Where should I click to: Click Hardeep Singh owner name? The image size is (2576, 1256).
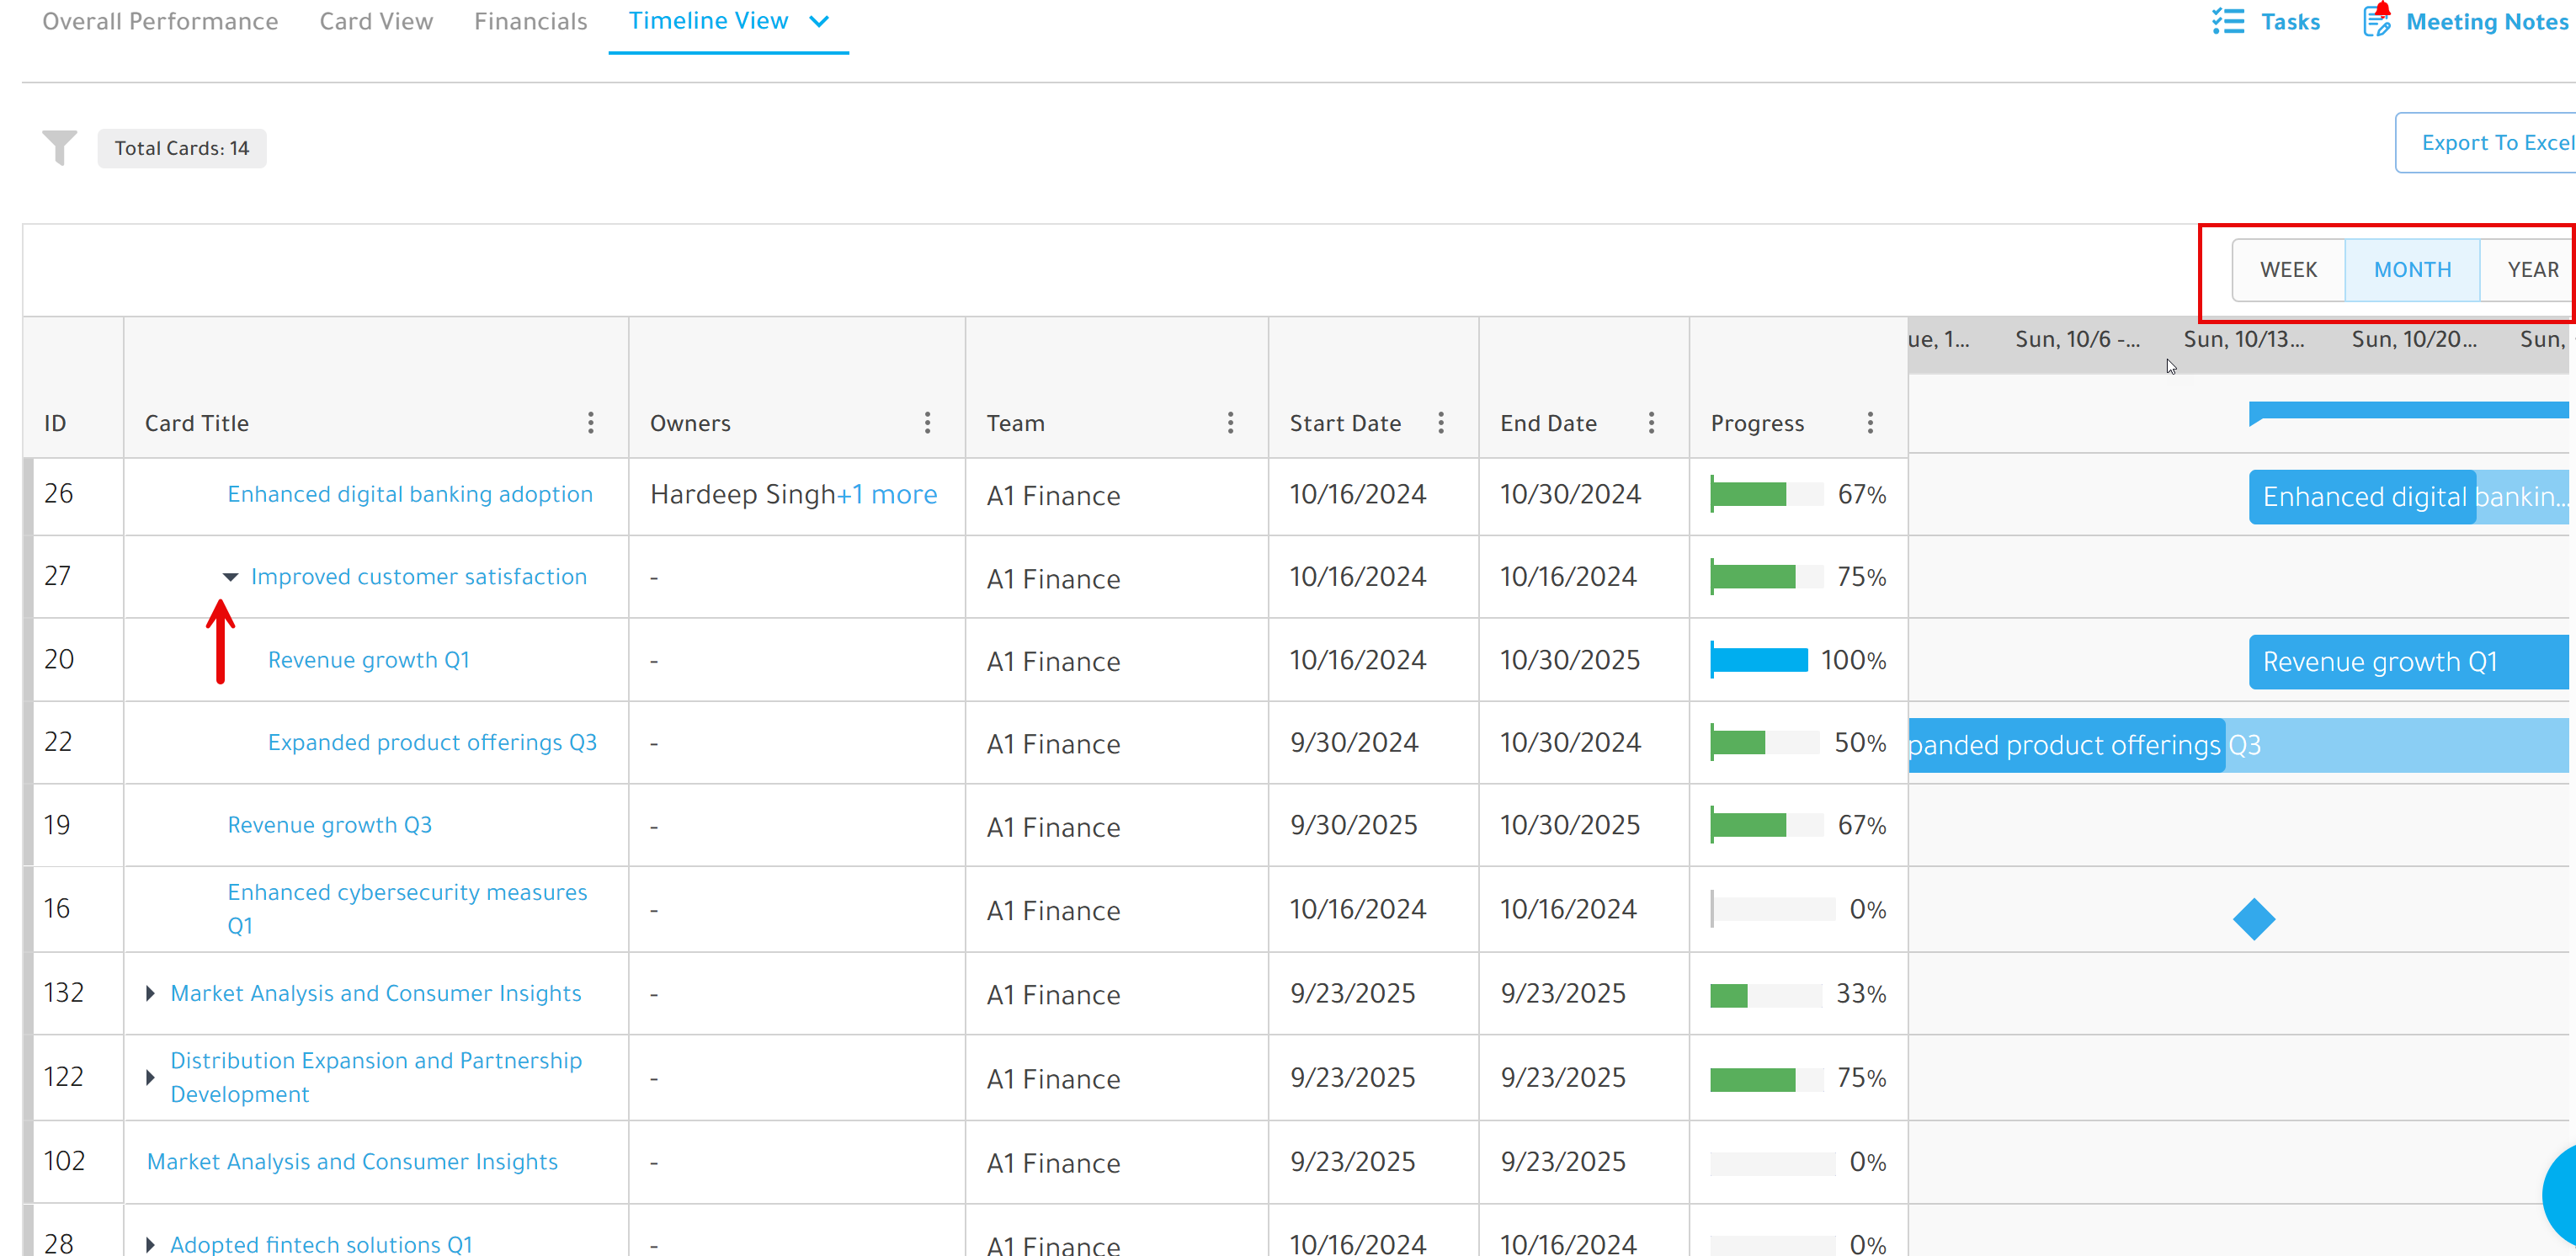tap(742, 494)
